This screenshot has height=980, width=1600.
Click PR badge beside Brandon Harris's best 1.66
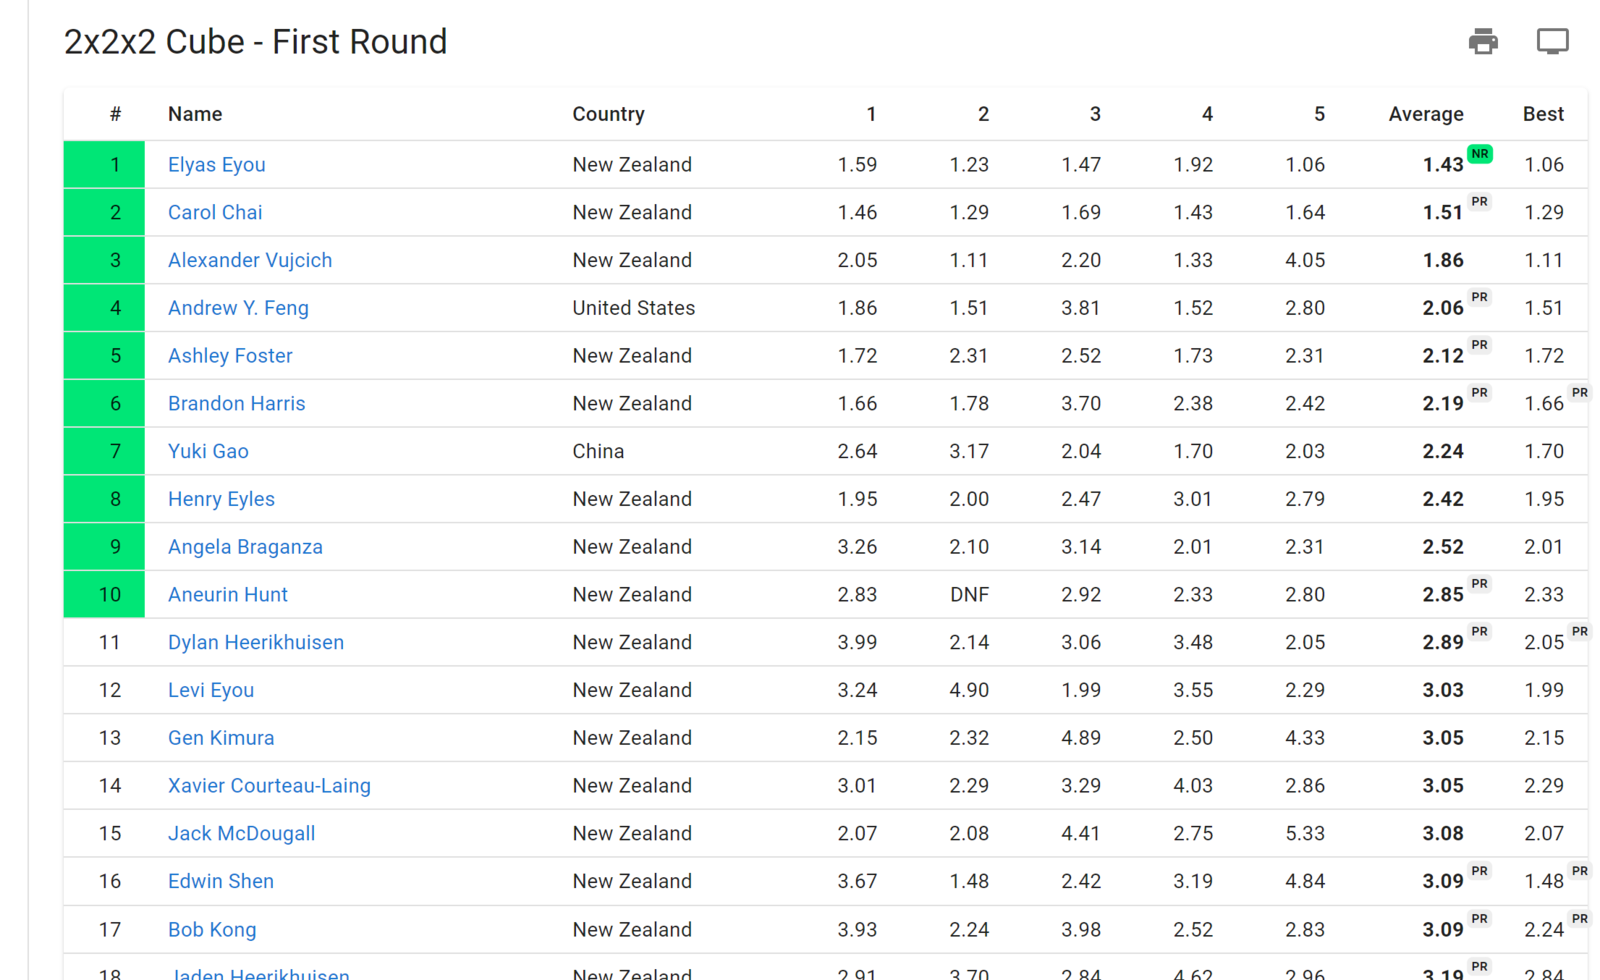point(1580,393)
